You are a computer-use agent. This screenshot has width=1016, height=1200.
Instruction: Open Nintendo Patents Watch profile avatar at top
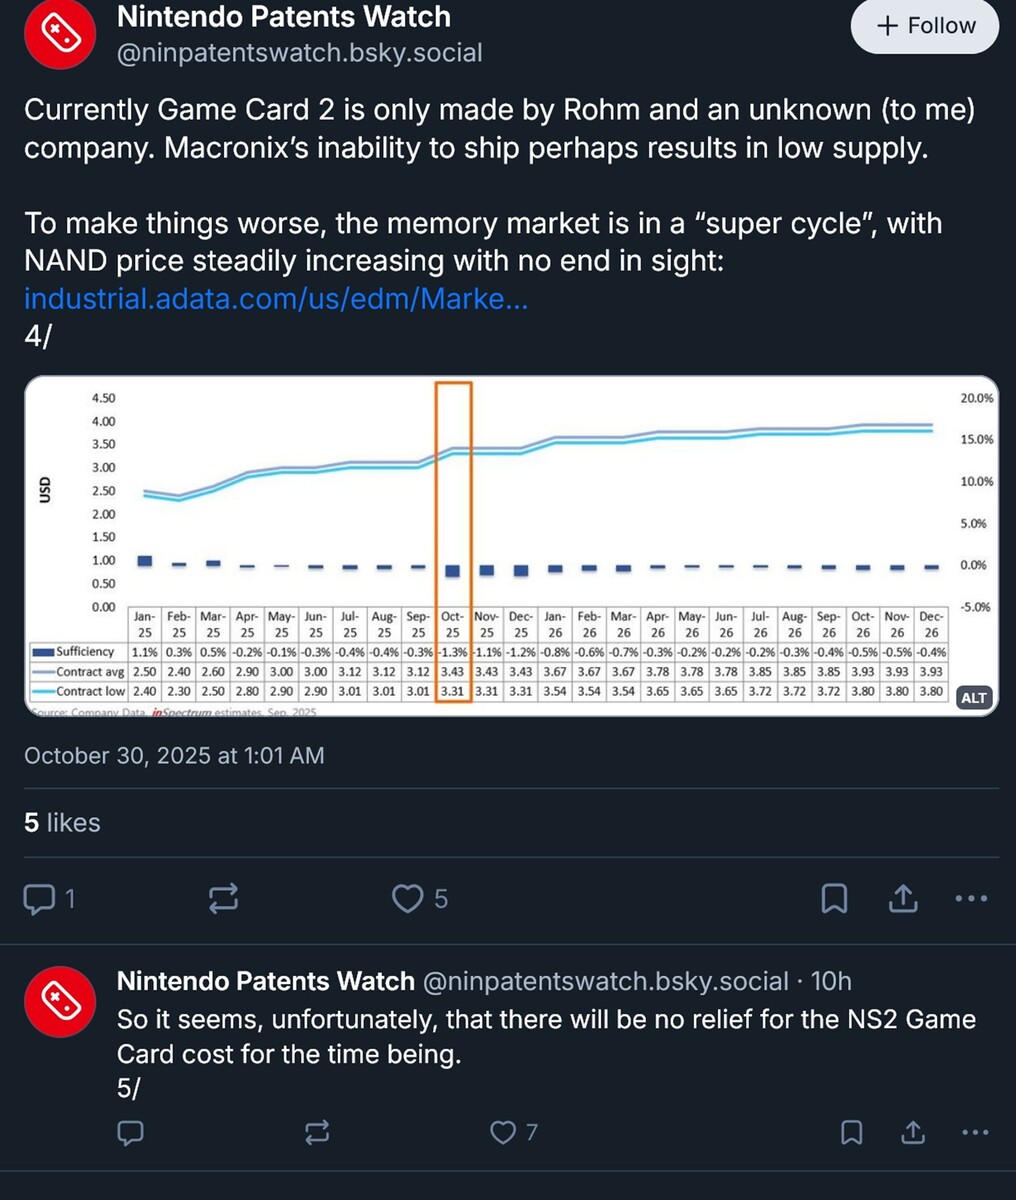point(59,34)
